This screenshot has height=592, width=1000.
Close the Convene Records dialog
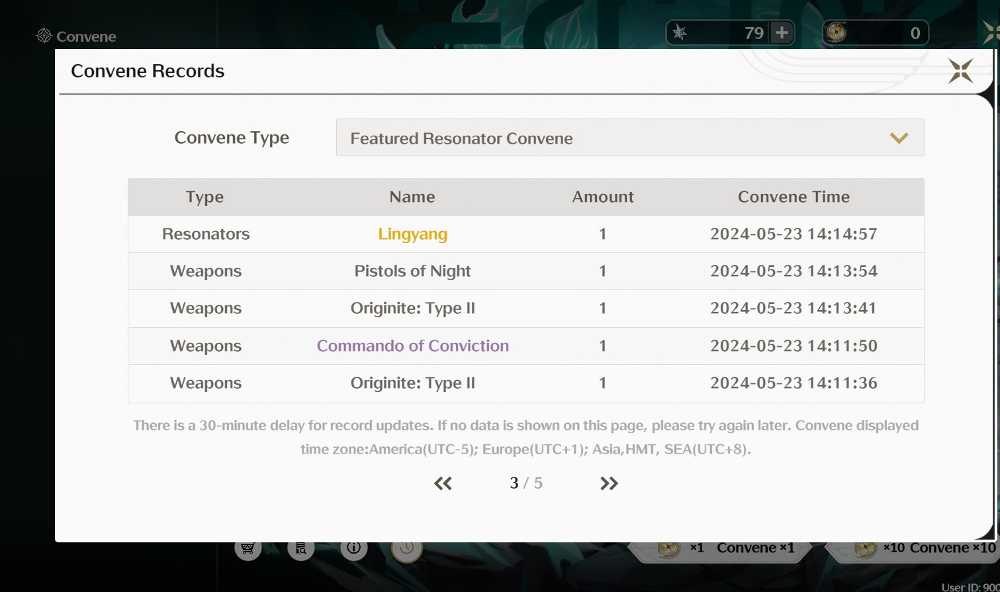[x=960, y=71]
